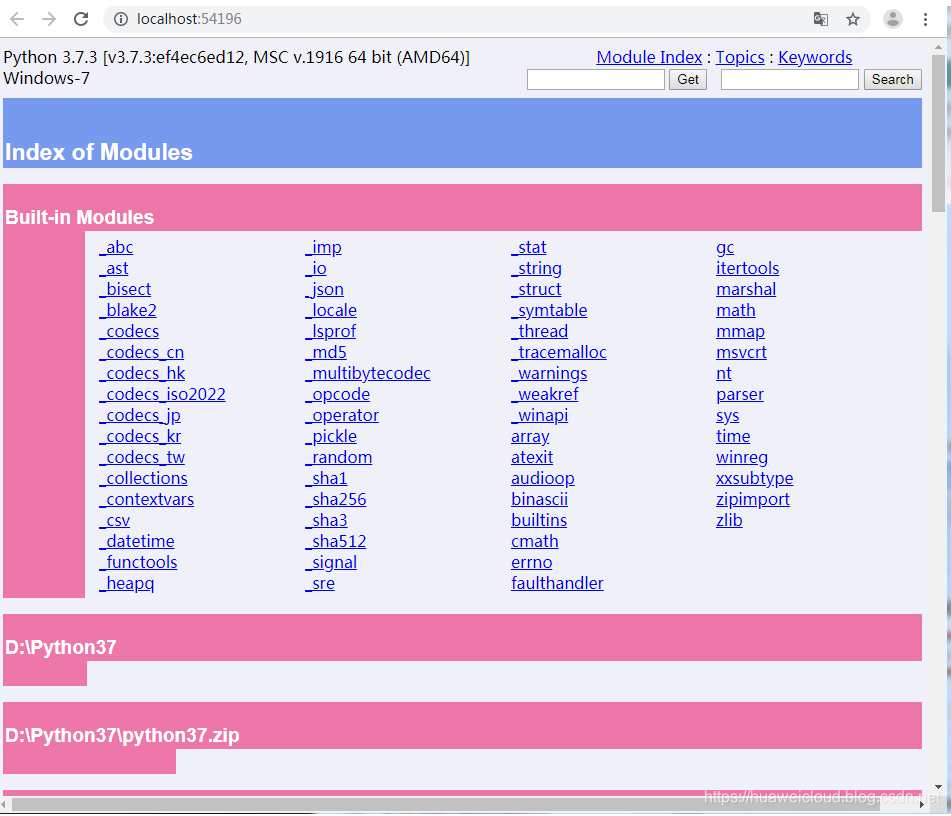Focus the text field next to Get

point(596,79)
